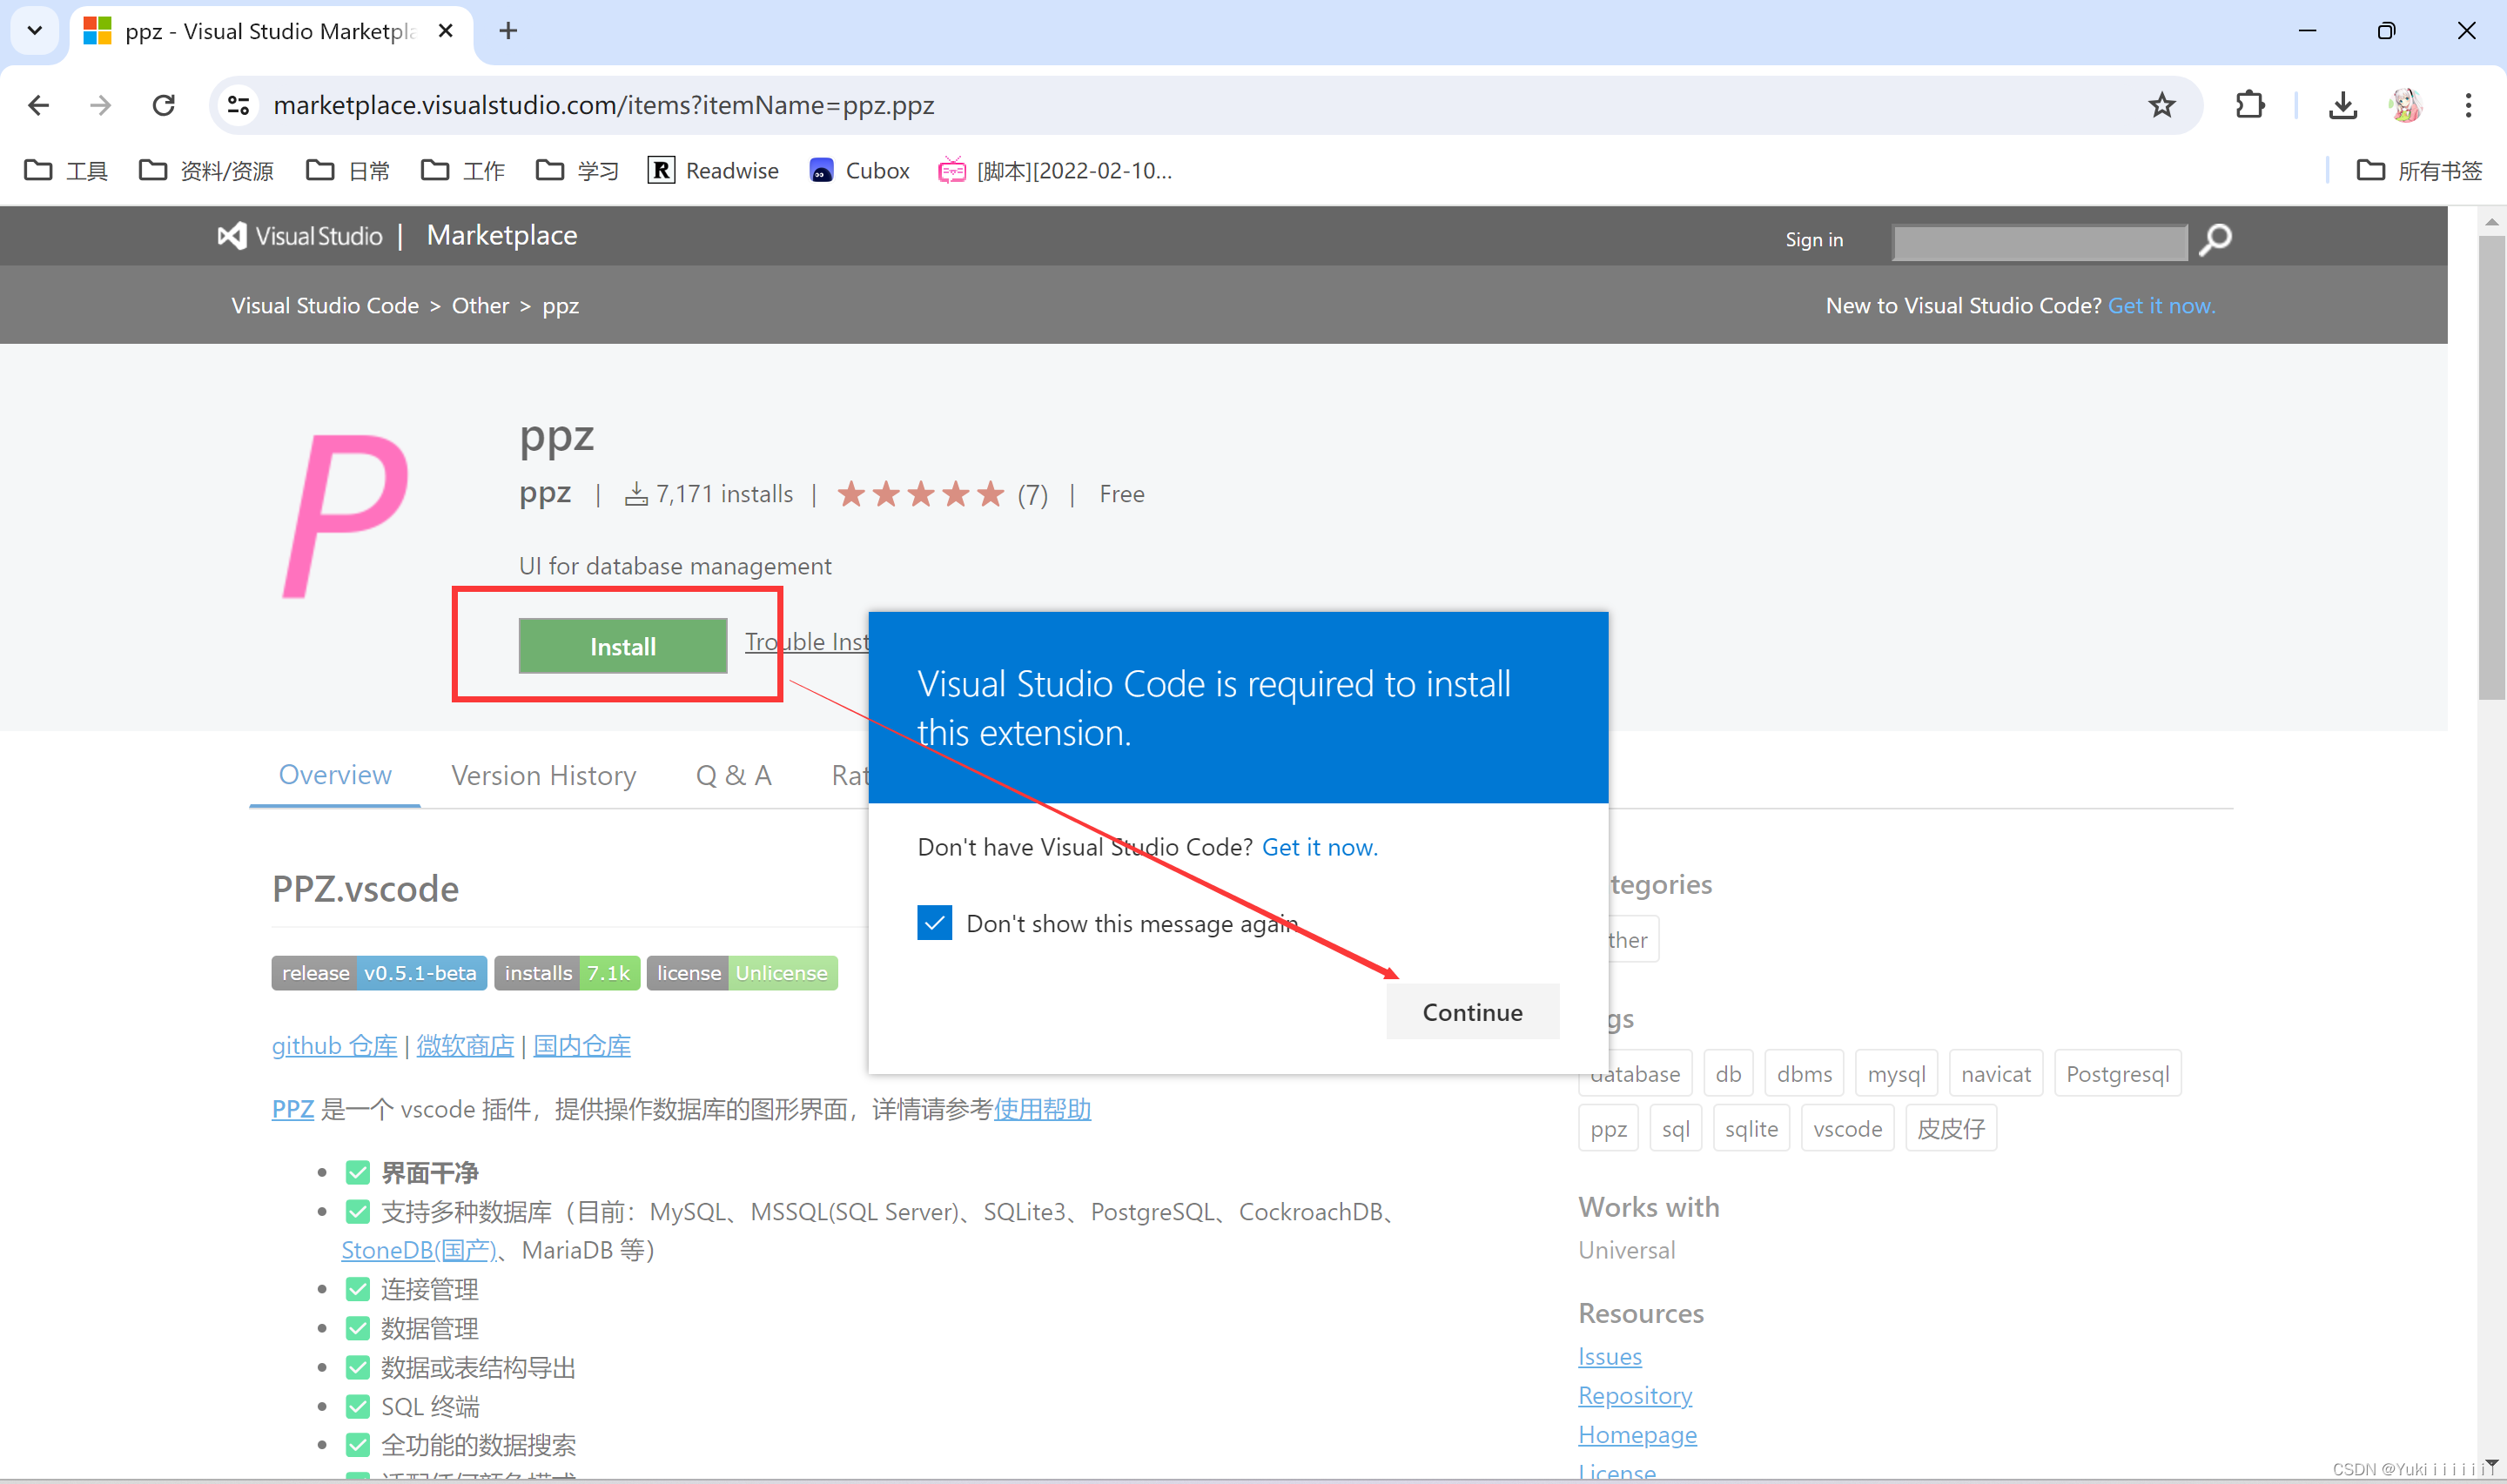Go to Other category breadcrumb
Viewport: 2507px width, 1484px height.
pos(480,306)
